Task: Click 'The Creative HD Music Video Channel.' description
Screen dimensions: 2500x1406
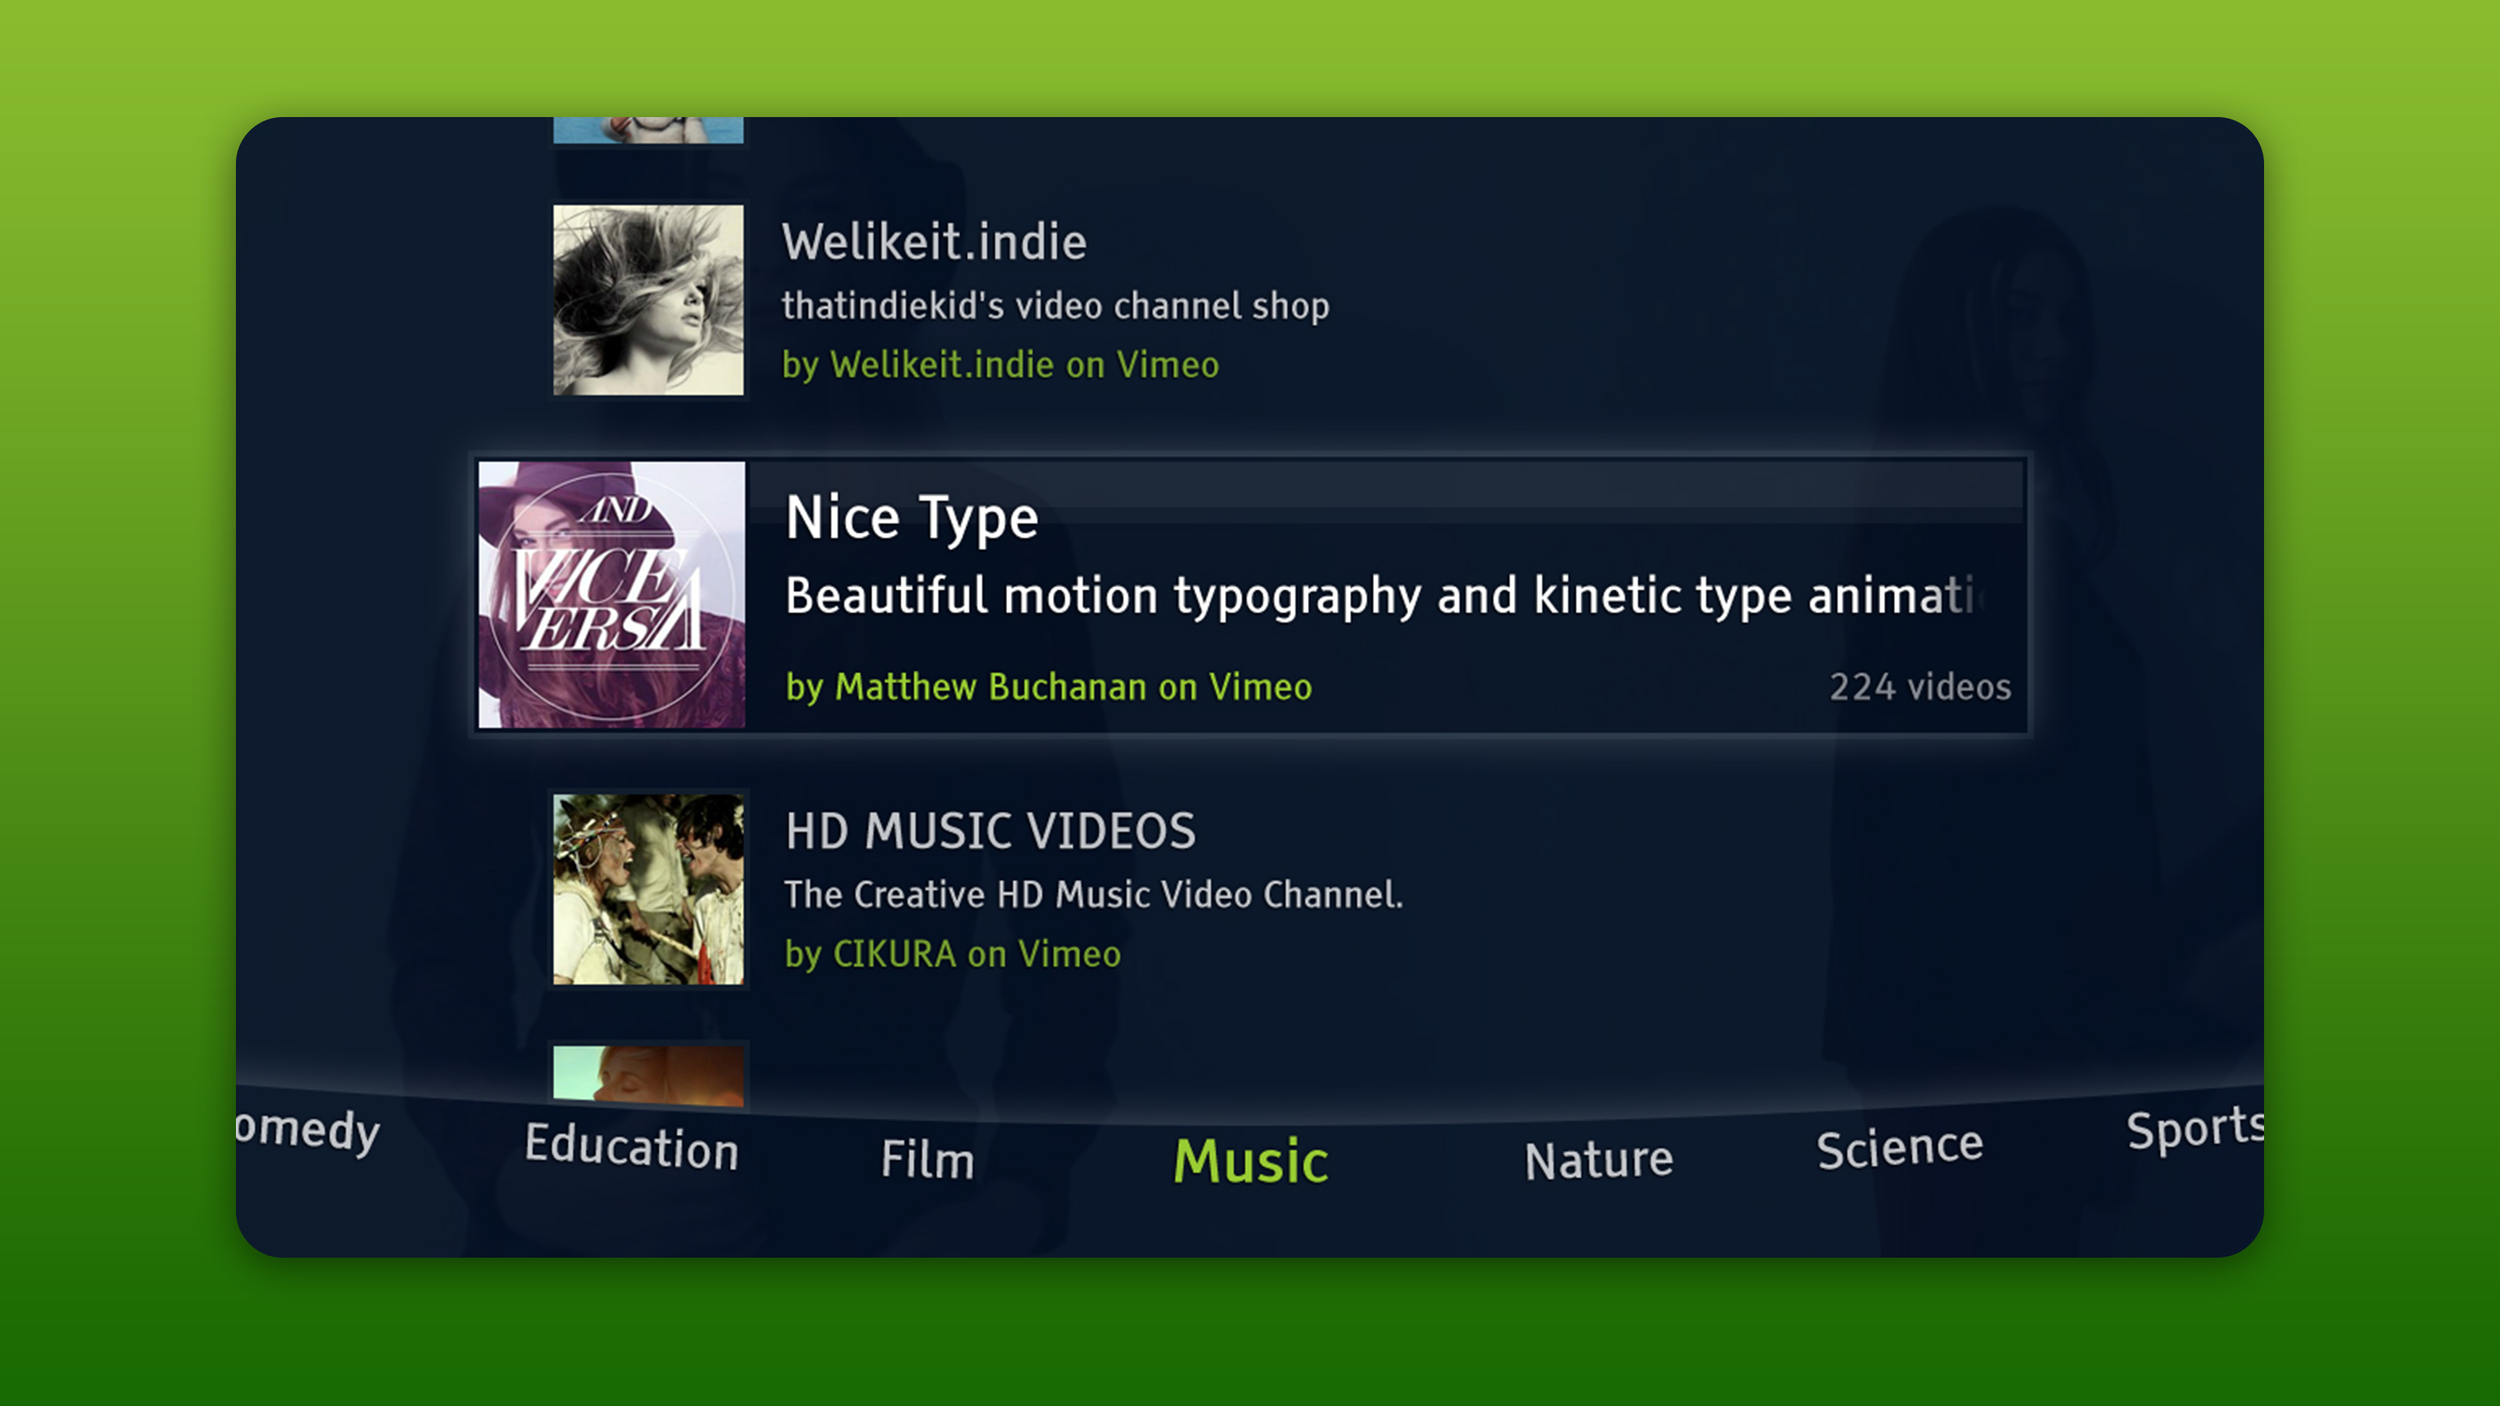Action: [x=1093, y=895]
